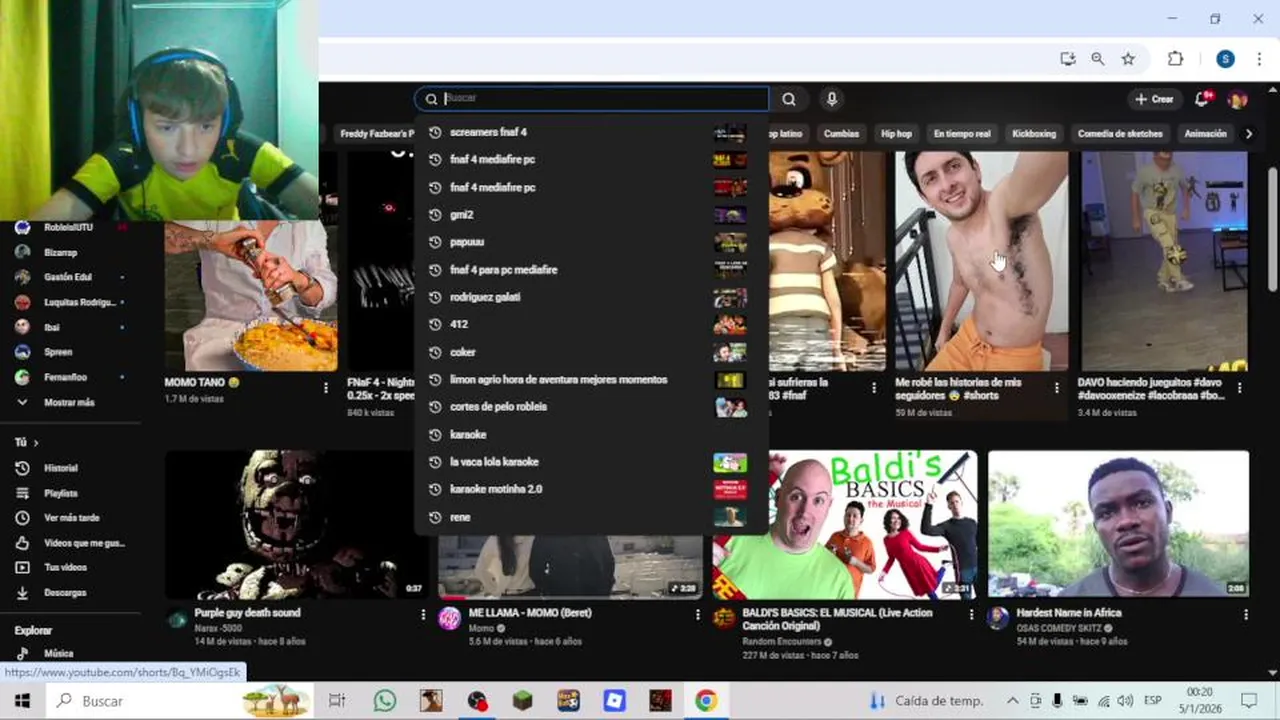This screenshot has height=720, width=1280.
Task: Open Chrome extensions puzzle icon
Action: pos(1175,59)
